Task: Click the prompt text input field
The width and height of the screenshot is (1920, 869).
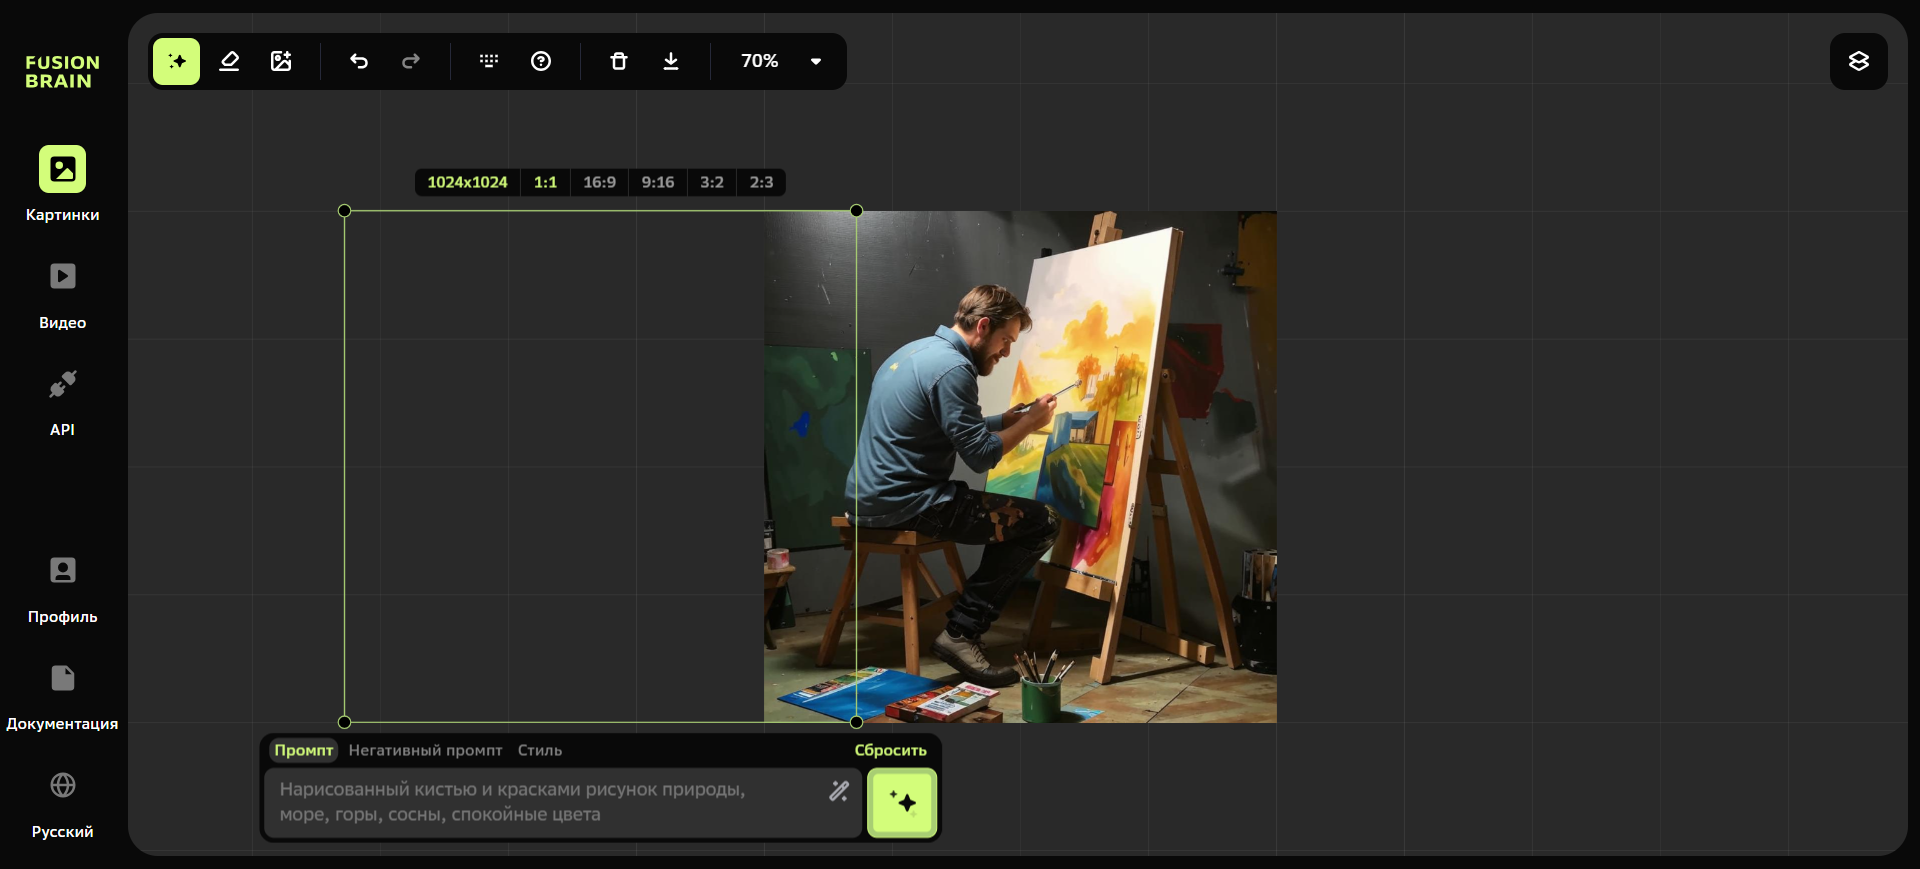Action: [x=545, y=802]
